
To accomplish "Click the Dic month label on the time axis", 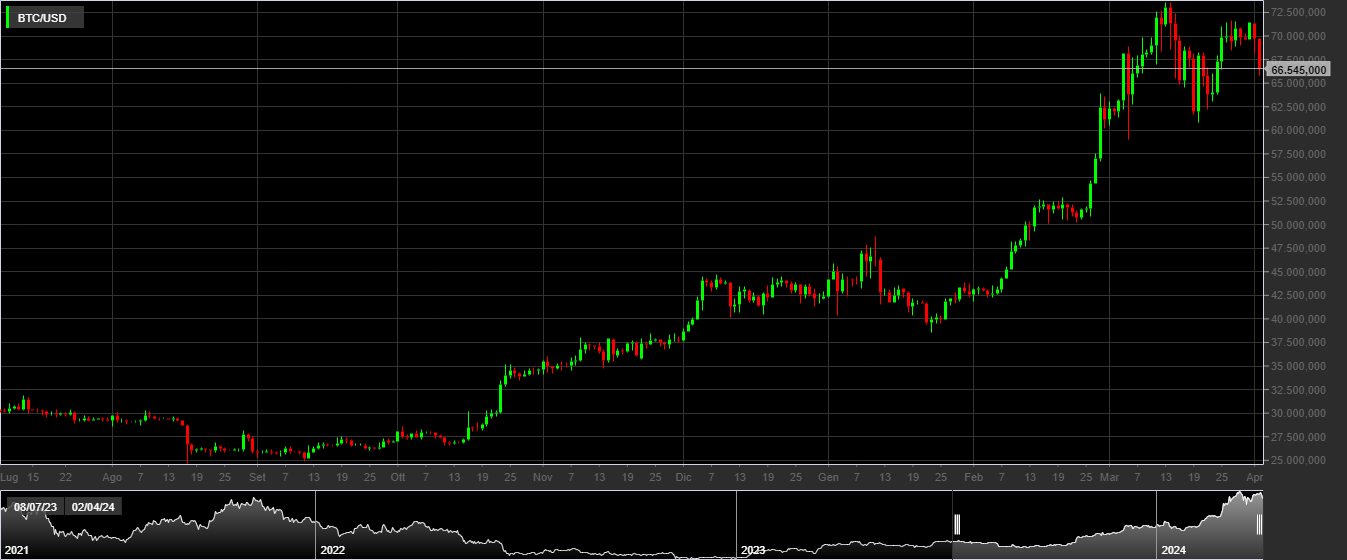I will 683,477.
